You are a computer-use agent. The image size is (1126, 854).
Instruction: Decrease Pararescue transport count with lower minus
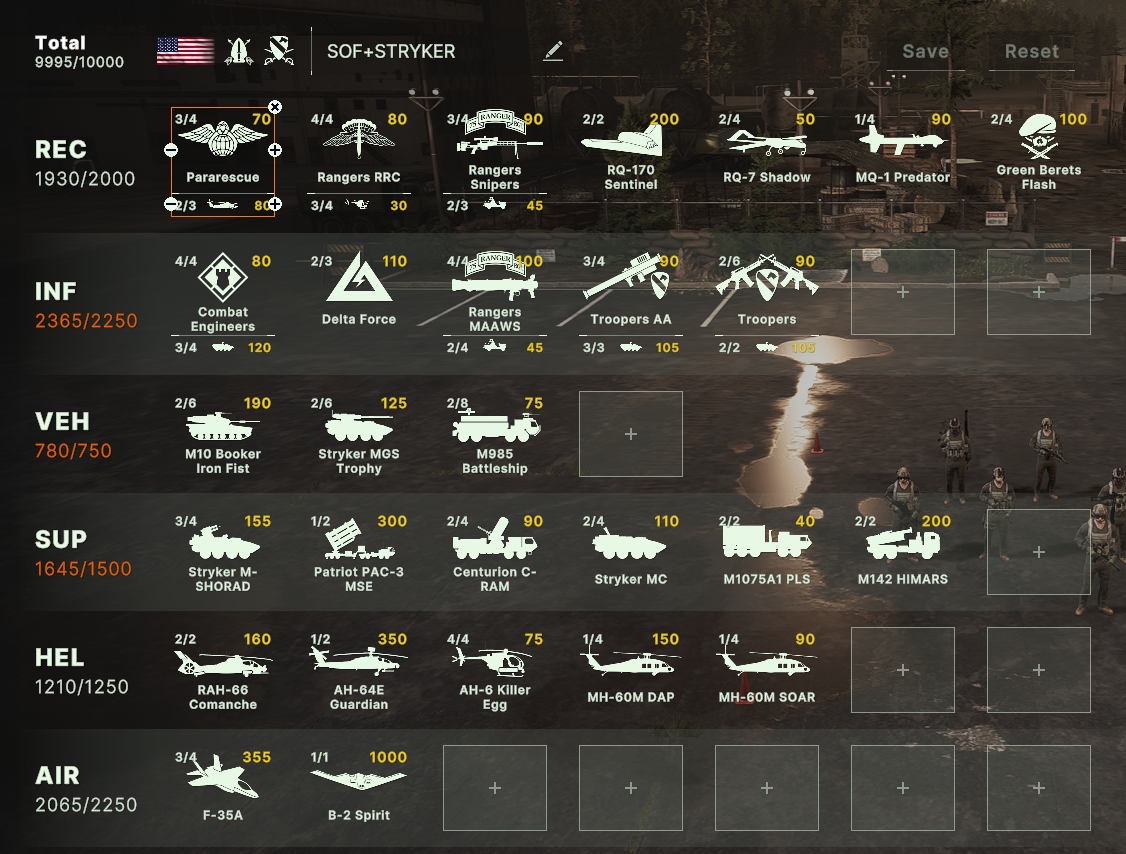click(171, 204)
